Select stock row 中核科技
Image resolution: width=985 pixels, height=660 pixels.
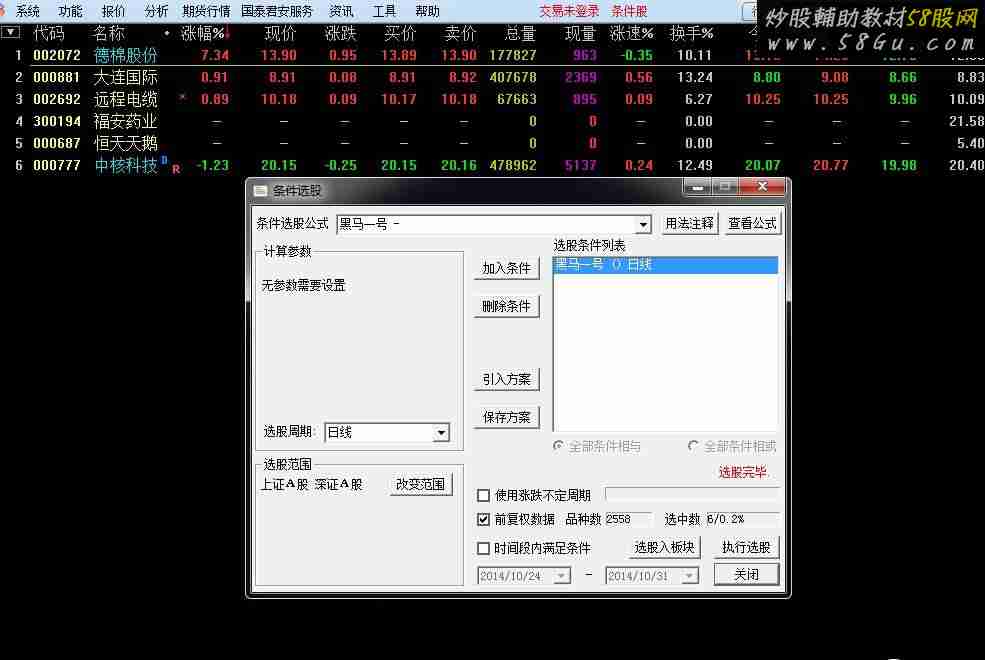[x=492, y=165]
